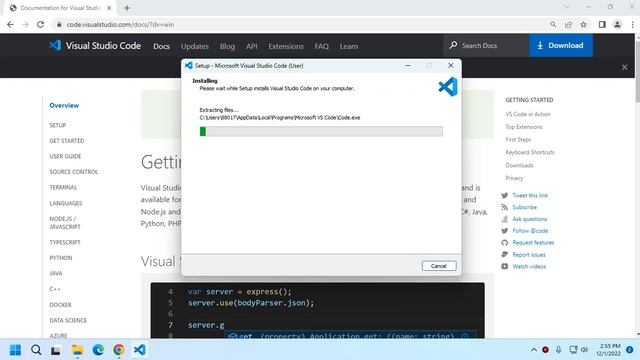Expand the LANGUAGES sidebar section
The width and height of the screenshot is (640, 360).
(x=66, y=203)
